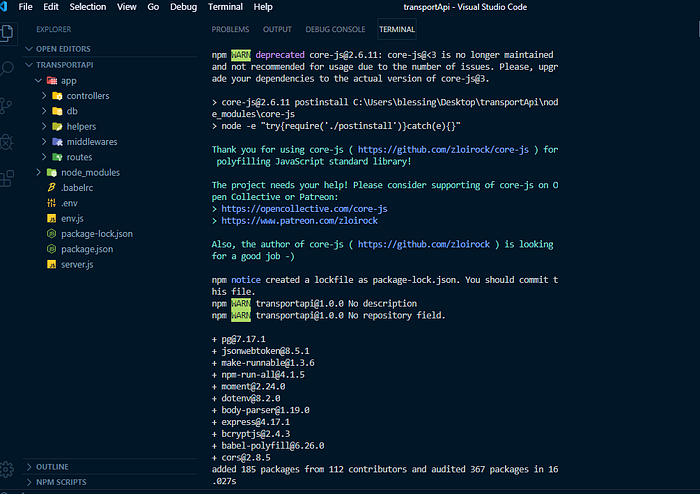The height and width of the screenshot is (494, 700).
Task: Select the package-lock.json file name
Action: coord(97,234)
